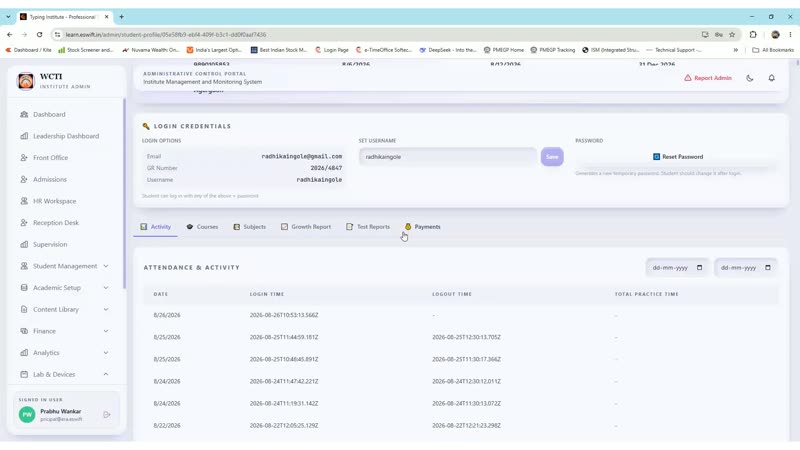Click email radhikaingole@gmail.com value

(x=302, y=156)
